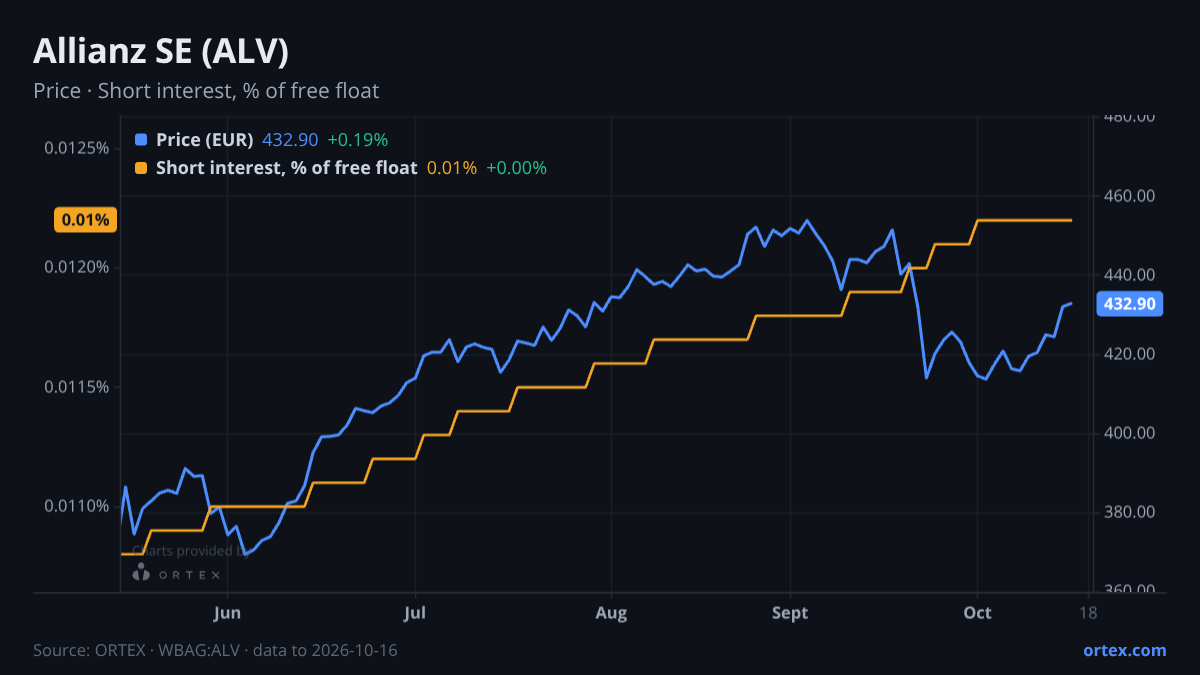Click the 0.0125% left axis label
1200x675 pixels.
click(x=76, y=148)
